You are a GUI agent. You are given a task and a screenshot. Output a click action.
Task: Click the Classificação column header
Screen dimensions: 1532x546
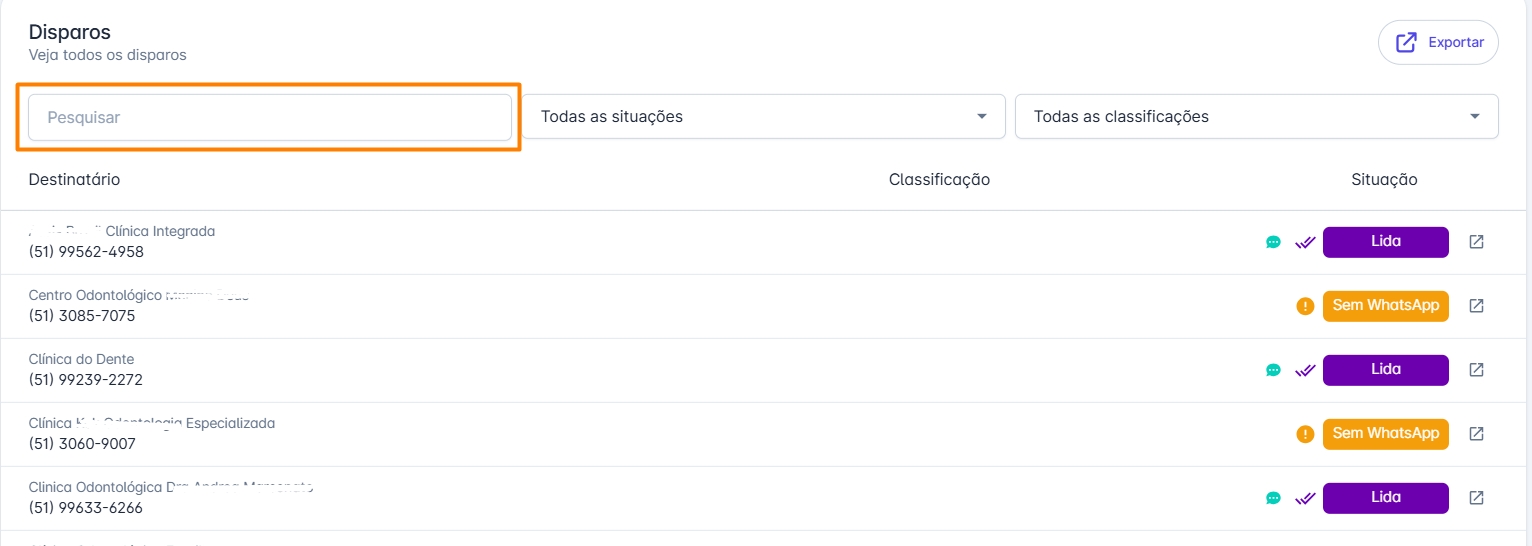[939, 180]
